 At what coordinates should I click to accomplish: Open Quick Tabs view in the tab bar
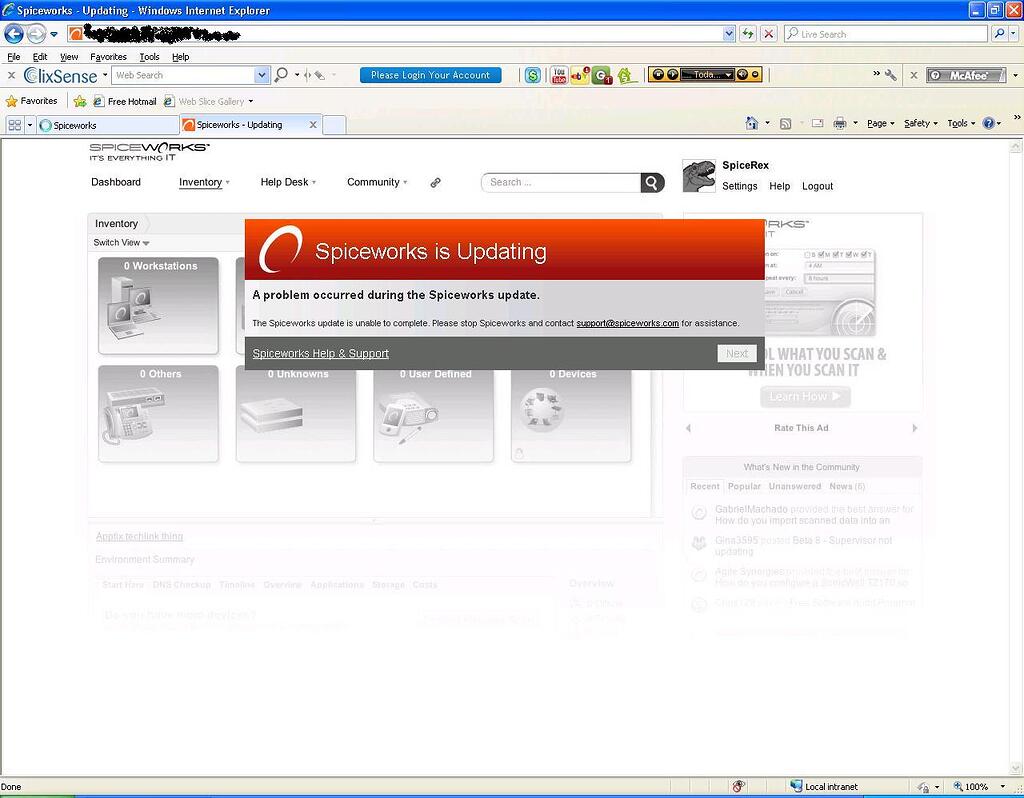point(14,124)
